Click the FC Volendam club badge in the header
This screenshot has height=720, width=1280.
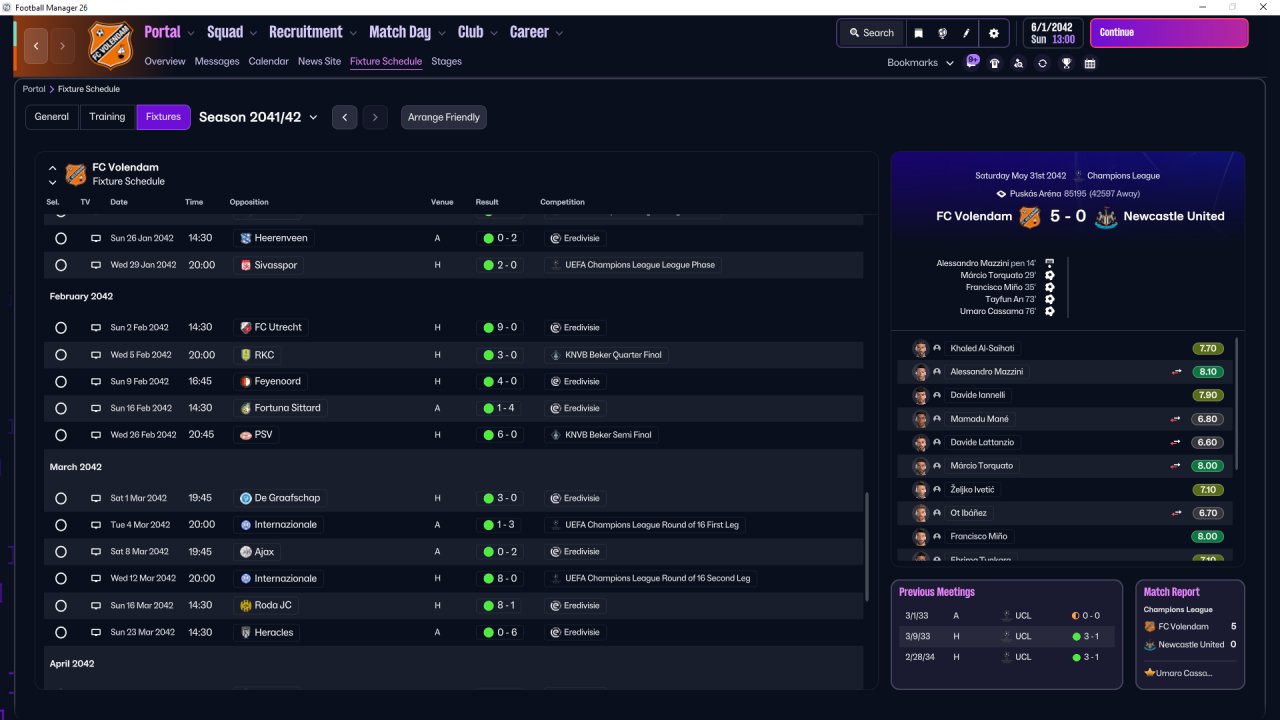[110, 46]
